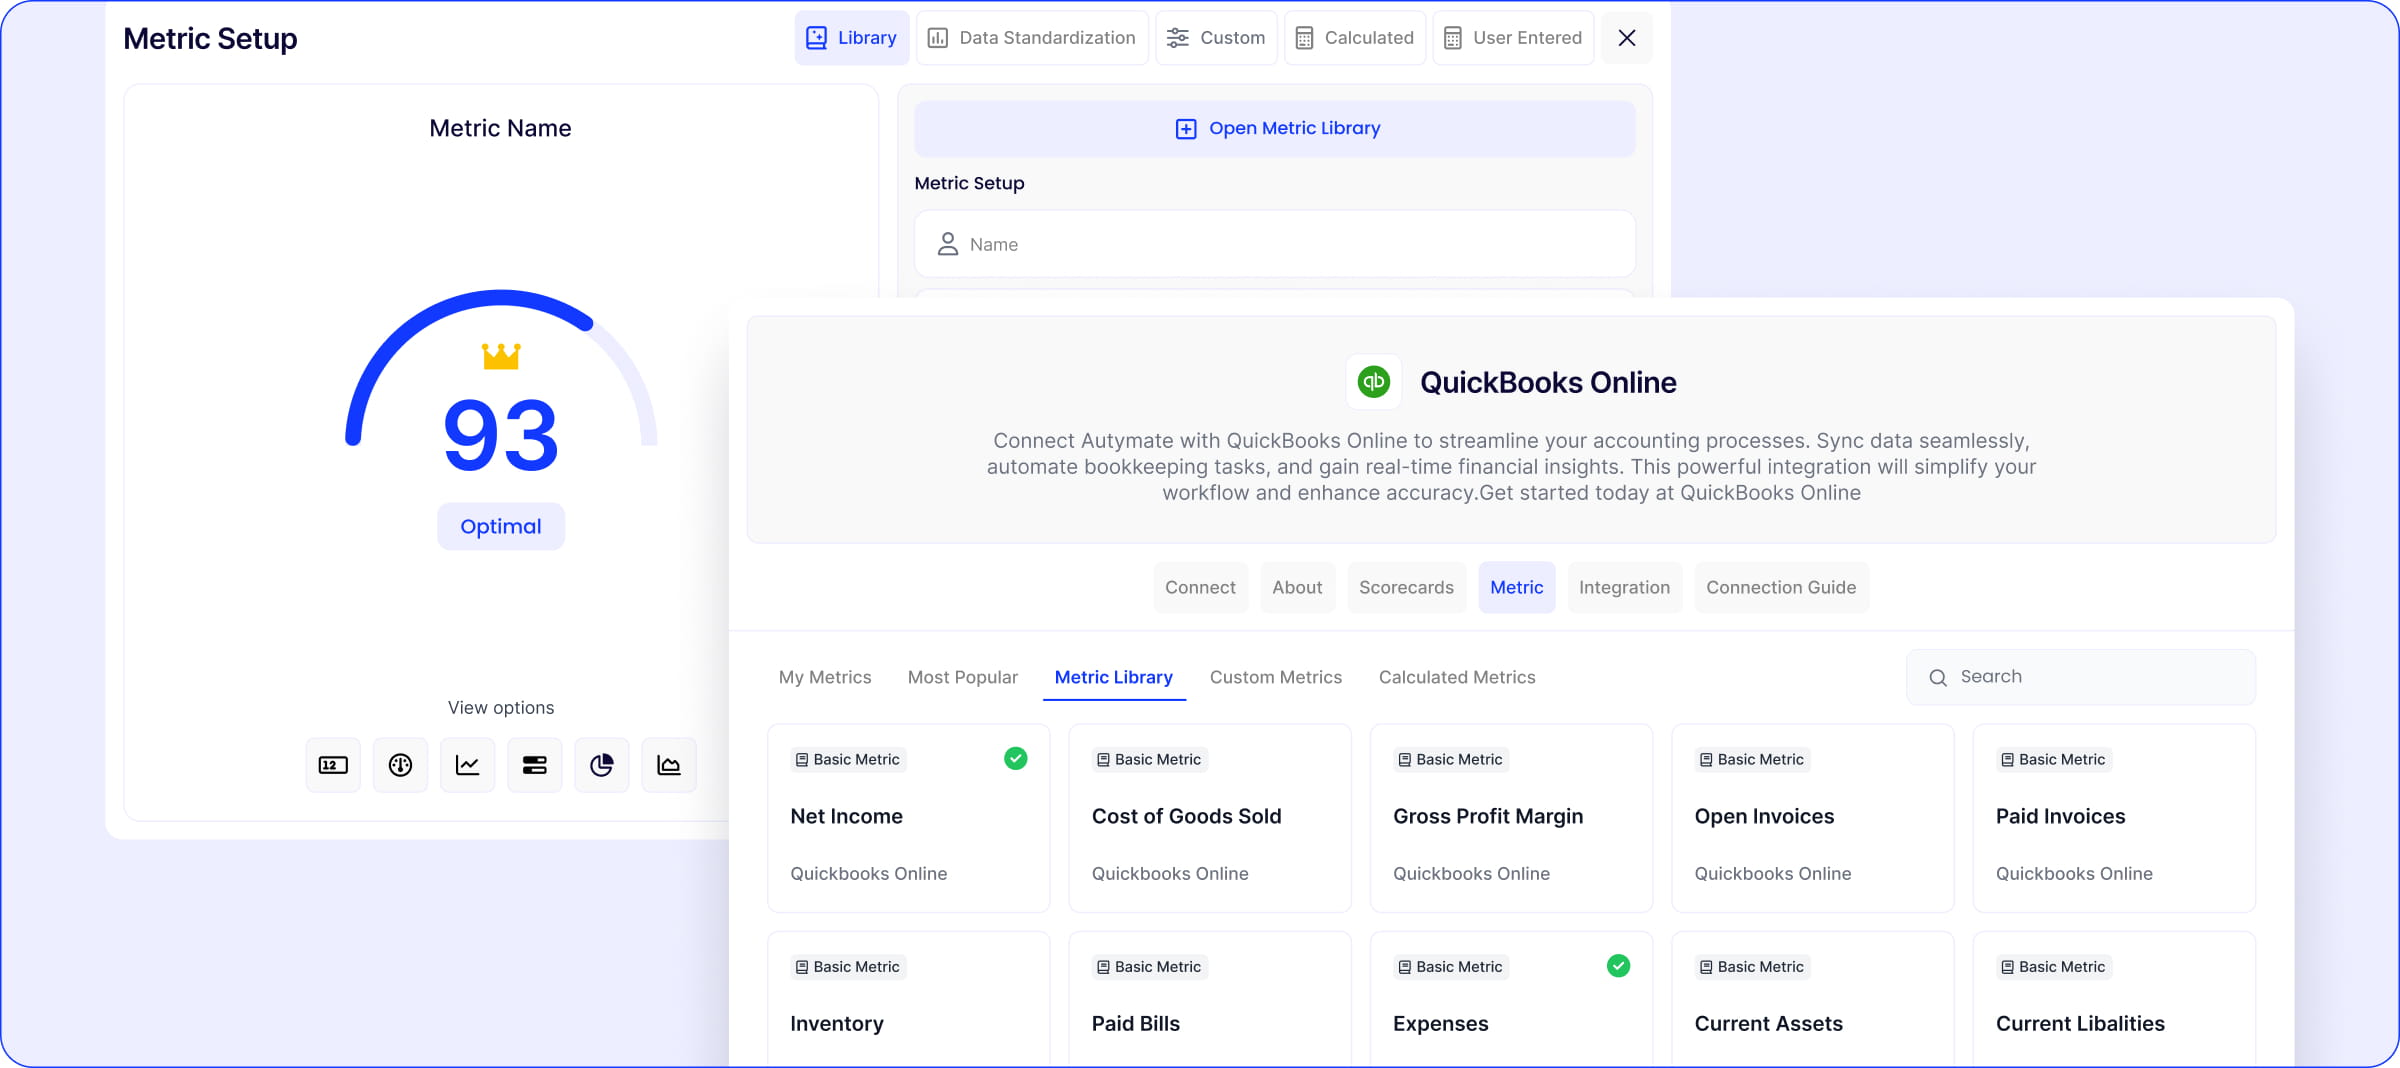Click the Optimal status badge

pos(501,527)
